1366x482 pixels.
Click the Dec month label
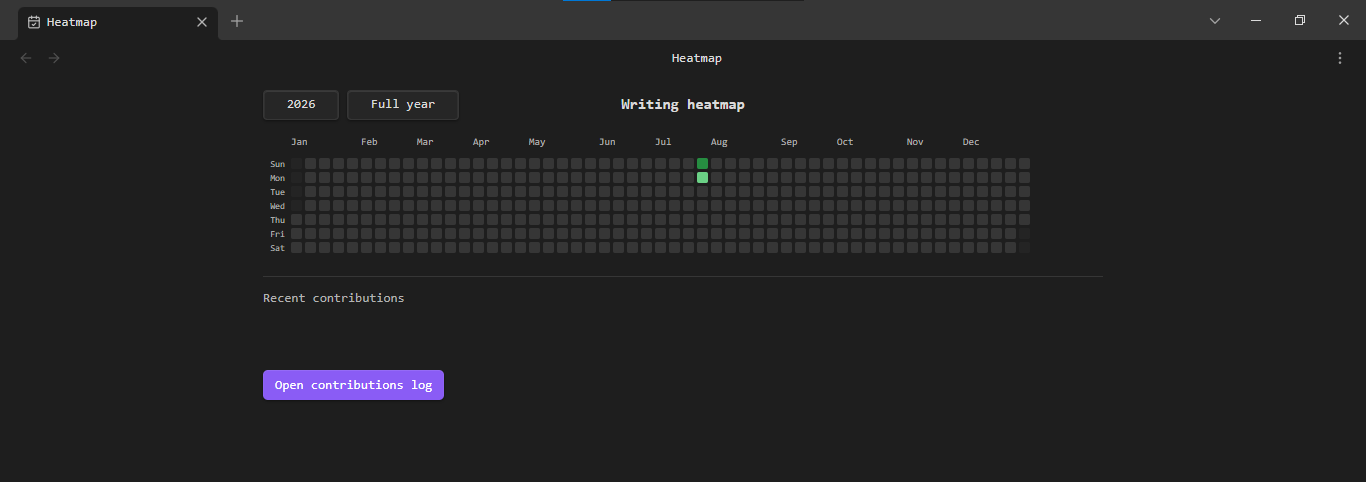(971, 142)
